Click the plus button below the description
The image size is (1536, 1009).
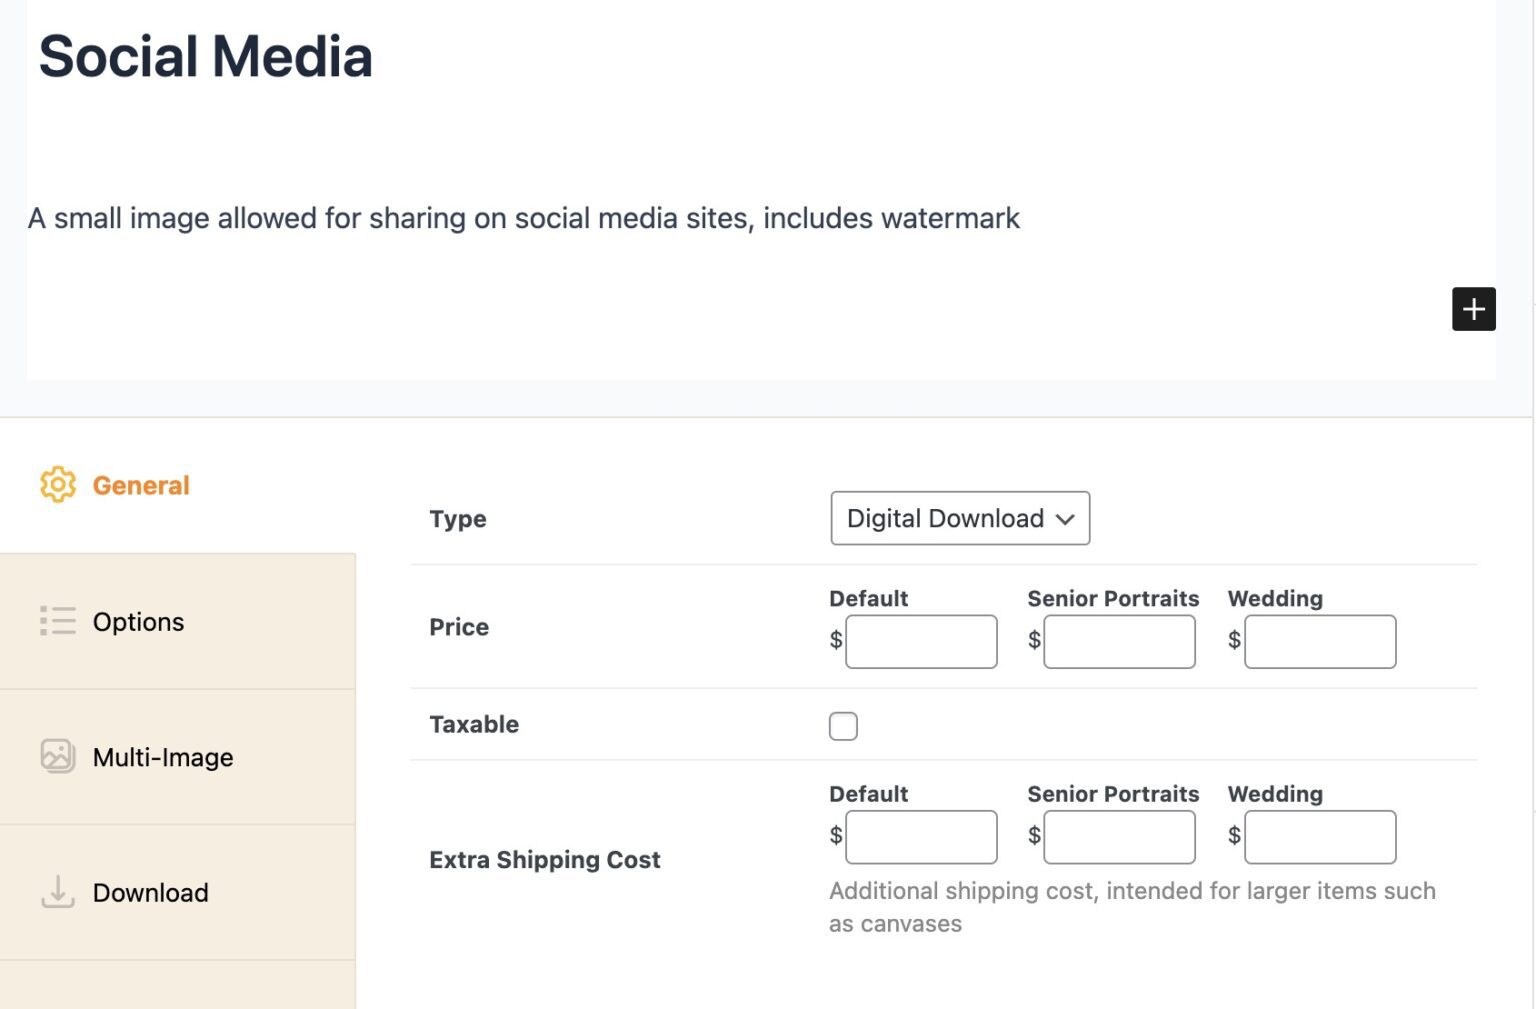click(x=1473, y=309)
